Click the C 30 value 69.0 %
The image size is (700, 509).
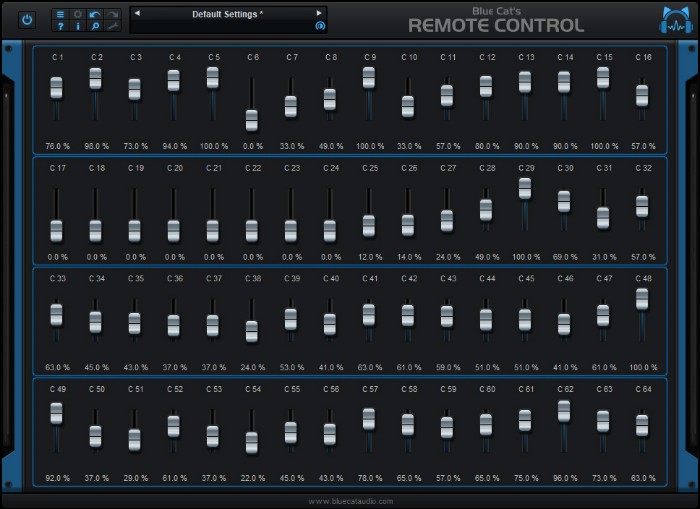[x=565, y=257]
